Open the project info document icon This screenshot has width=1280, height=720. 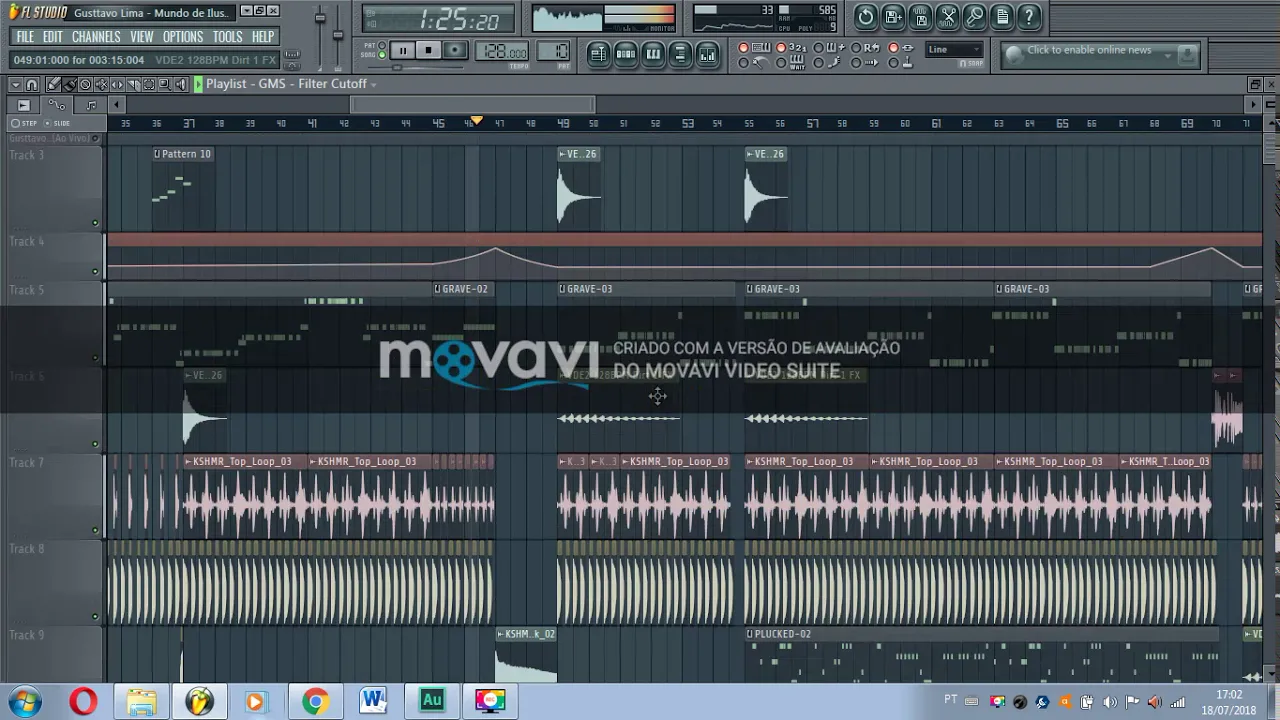(1002, 17)
